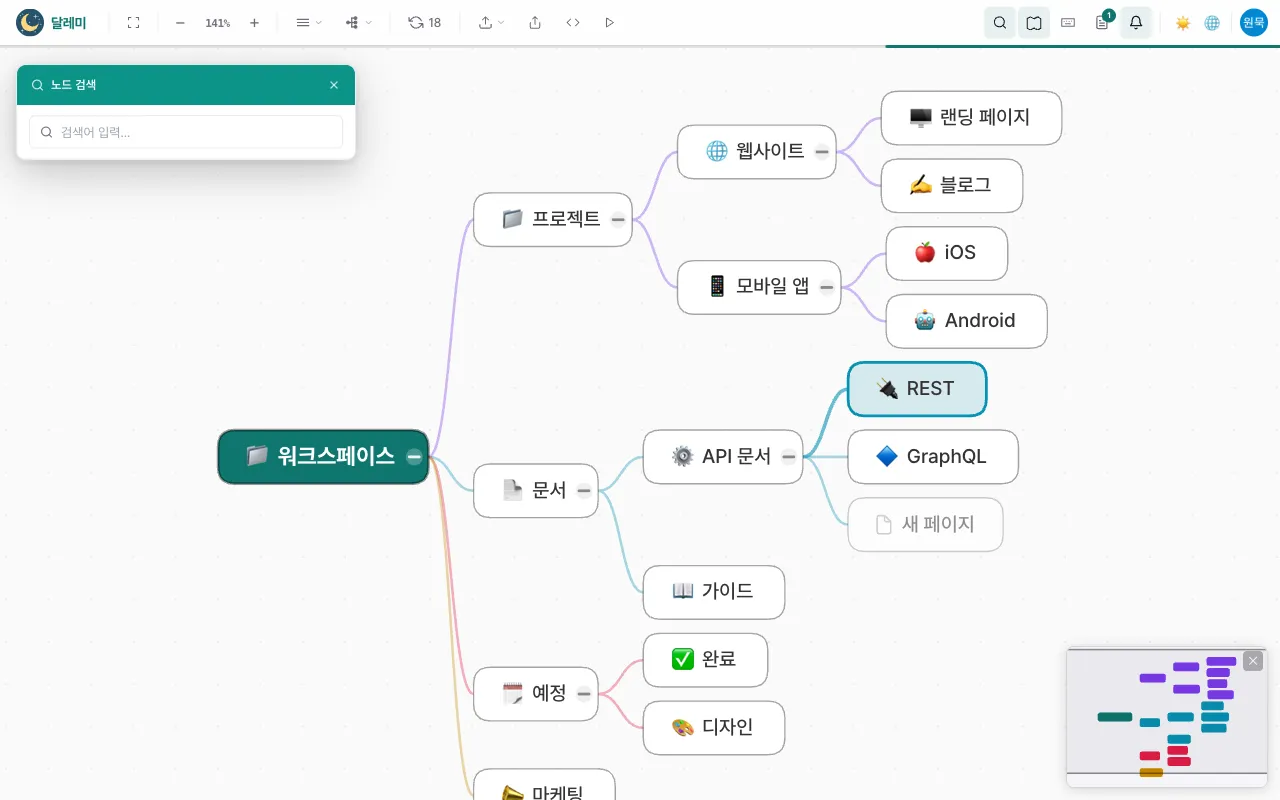Collapse the 모바일 앱 node children
The width and height of the screenshot is (1280, 800).
tap(827, 287)
